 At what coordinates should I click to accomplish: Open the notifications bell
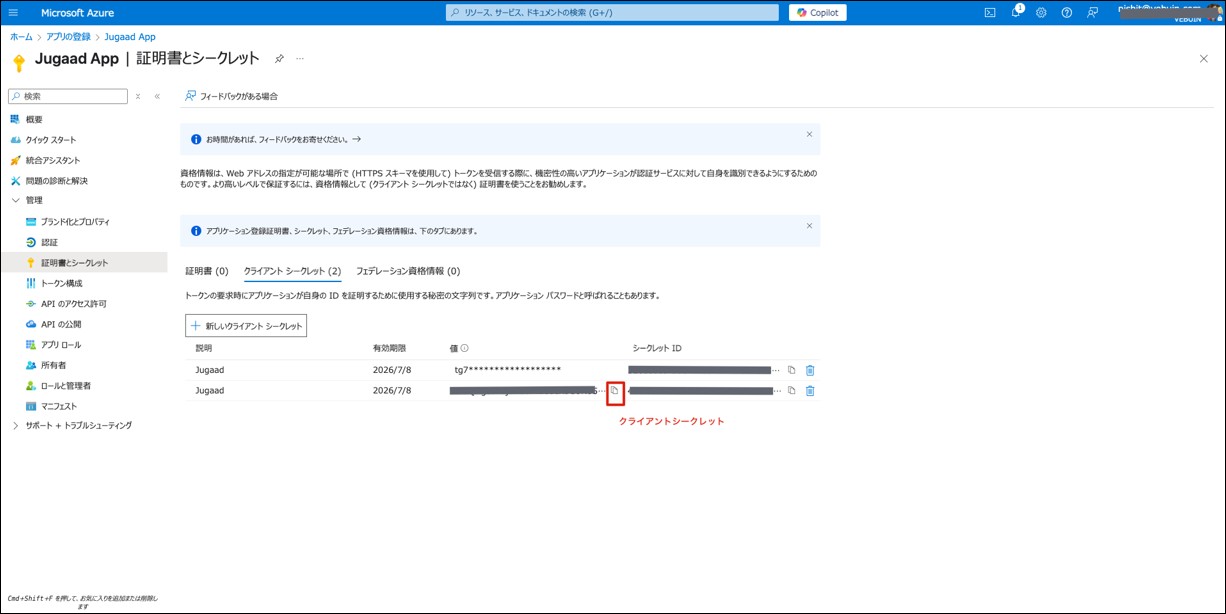point(1016,12)
